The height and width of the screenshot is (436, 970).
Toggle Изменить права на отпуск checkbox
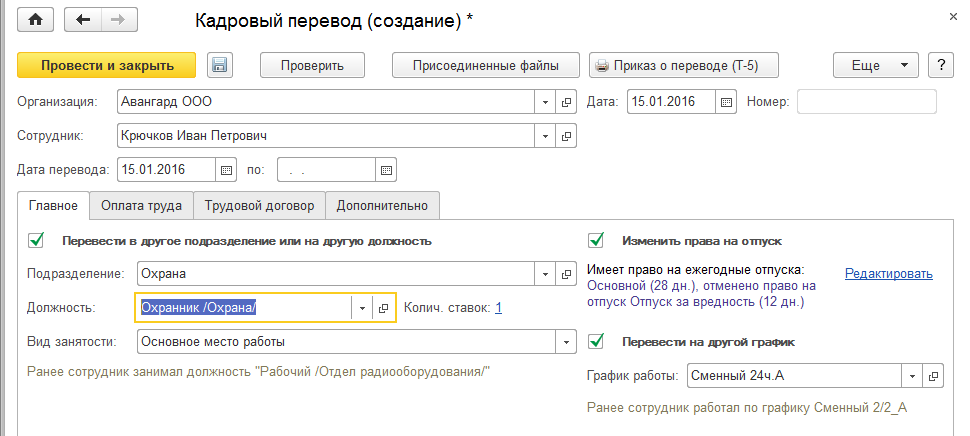[597, 240]
